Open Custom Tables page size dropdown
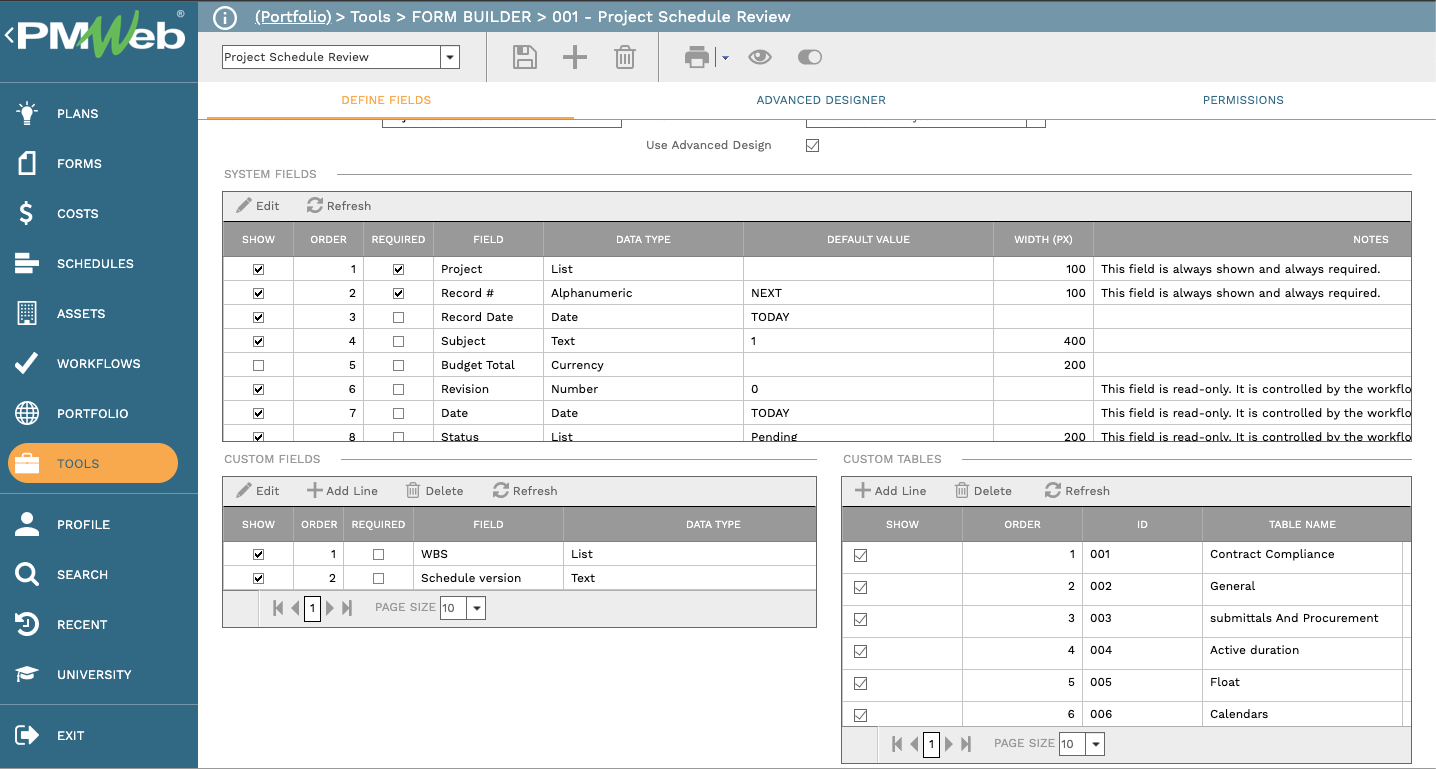1436x769 pixels. tap(1096, 744)
